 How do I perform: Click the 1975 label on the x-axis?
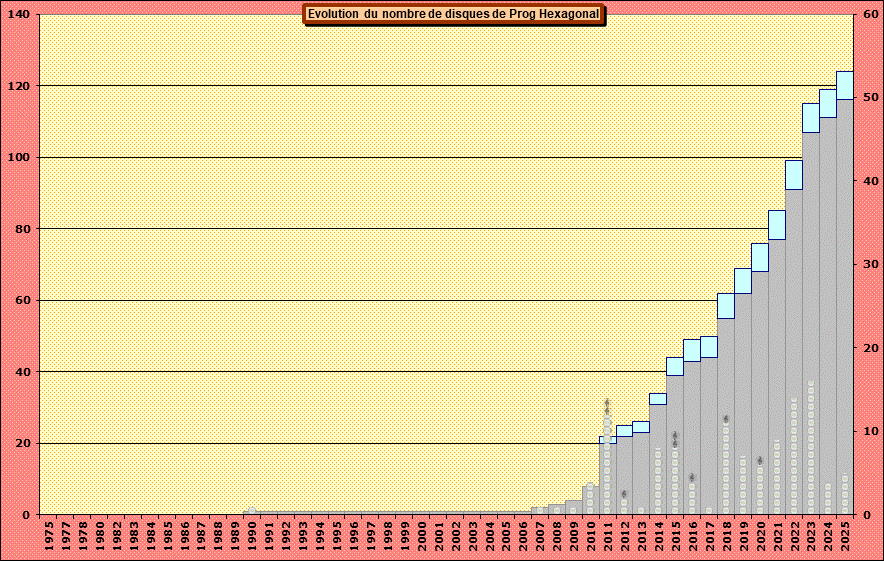[49, 537]
